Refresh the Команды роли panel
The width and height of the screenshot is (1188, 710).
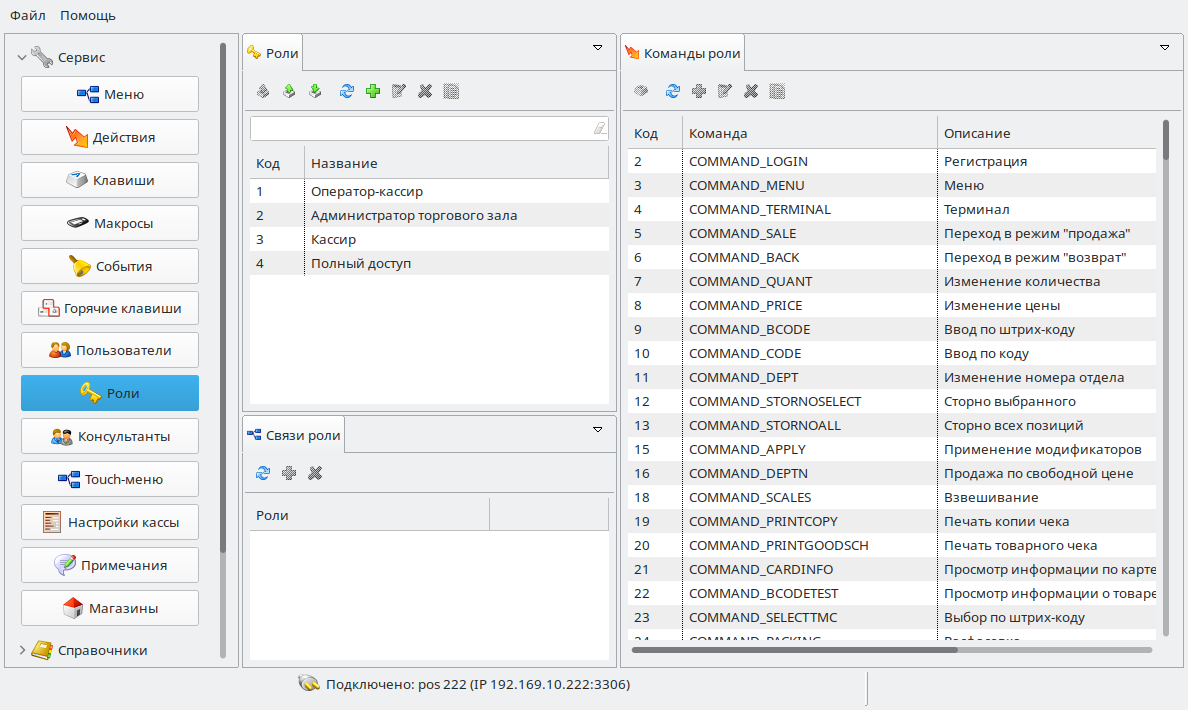click(x=673, y=91)
